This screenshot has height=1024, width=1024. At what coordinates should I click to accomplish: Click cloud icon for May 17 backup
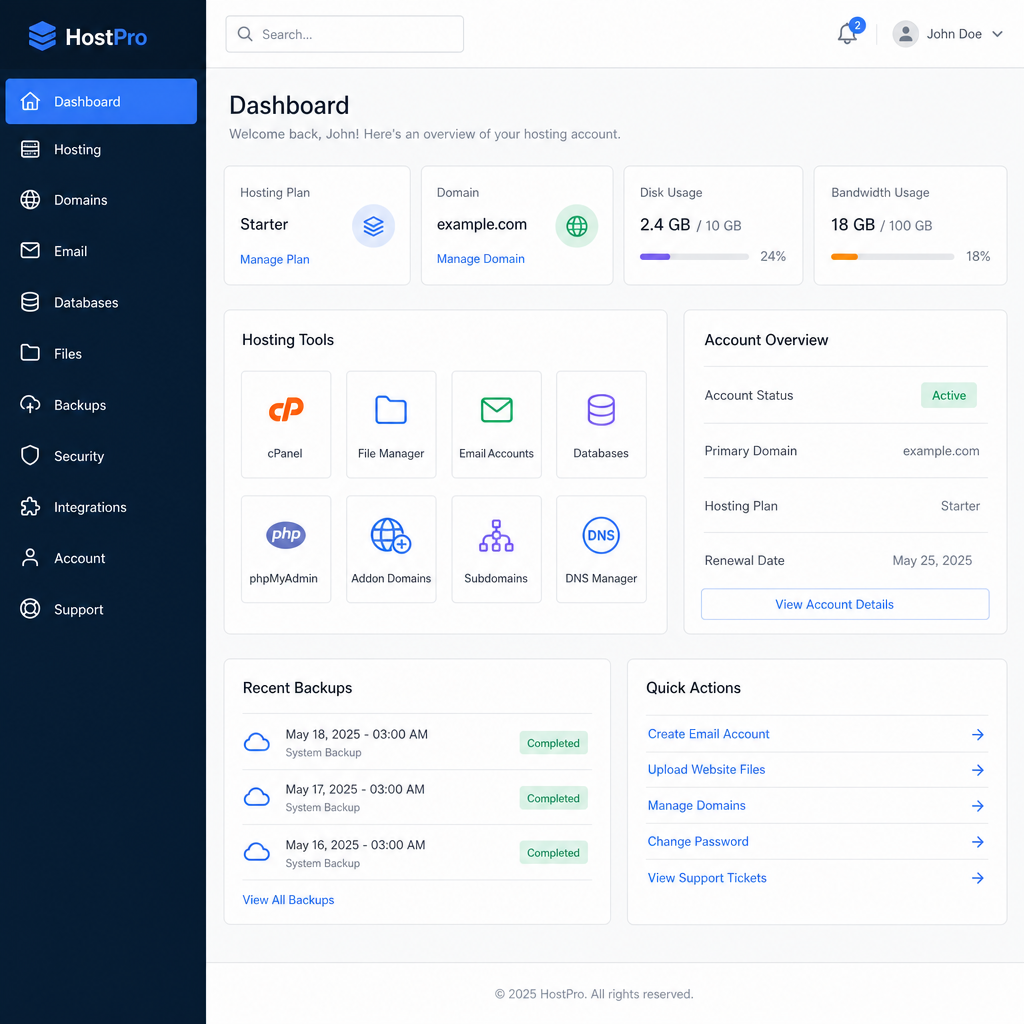(257, 797)
